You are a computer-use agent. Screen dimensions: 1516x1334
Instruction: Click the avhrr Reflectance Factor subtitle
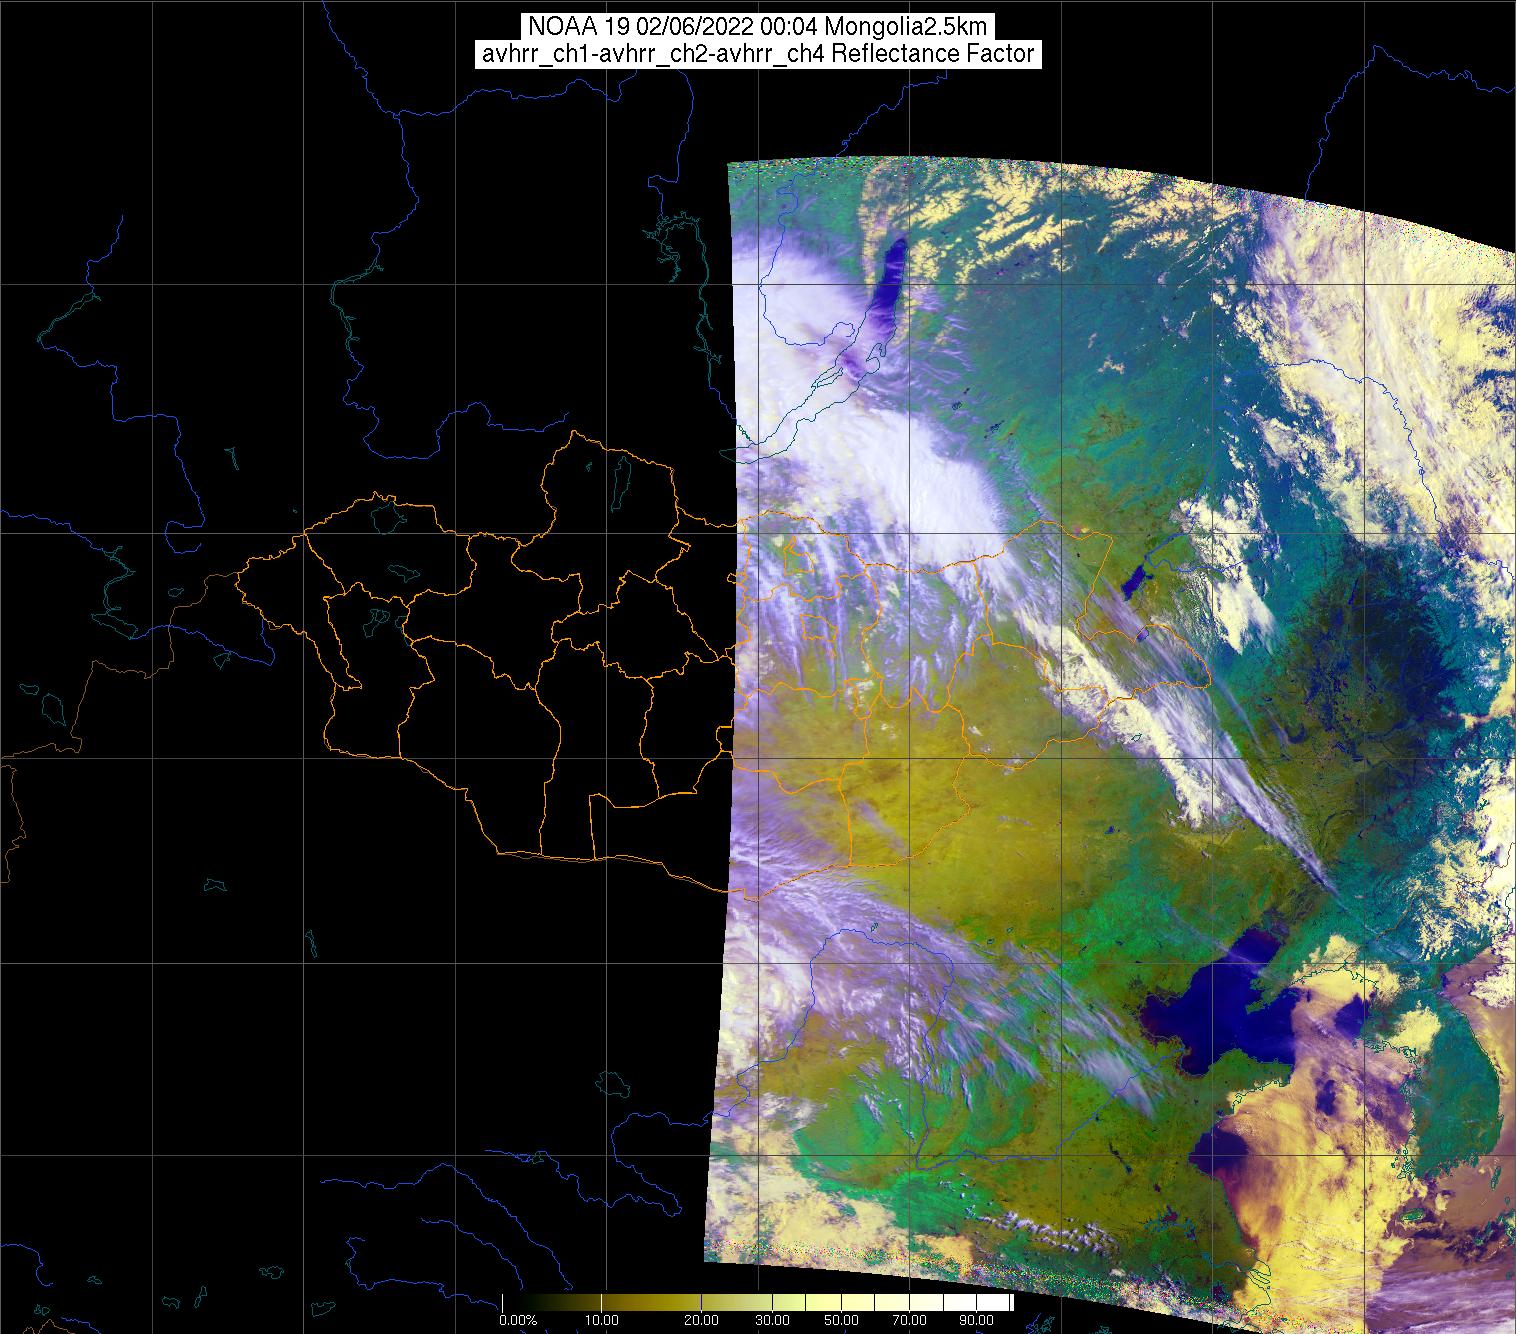(x=757, y=54)
